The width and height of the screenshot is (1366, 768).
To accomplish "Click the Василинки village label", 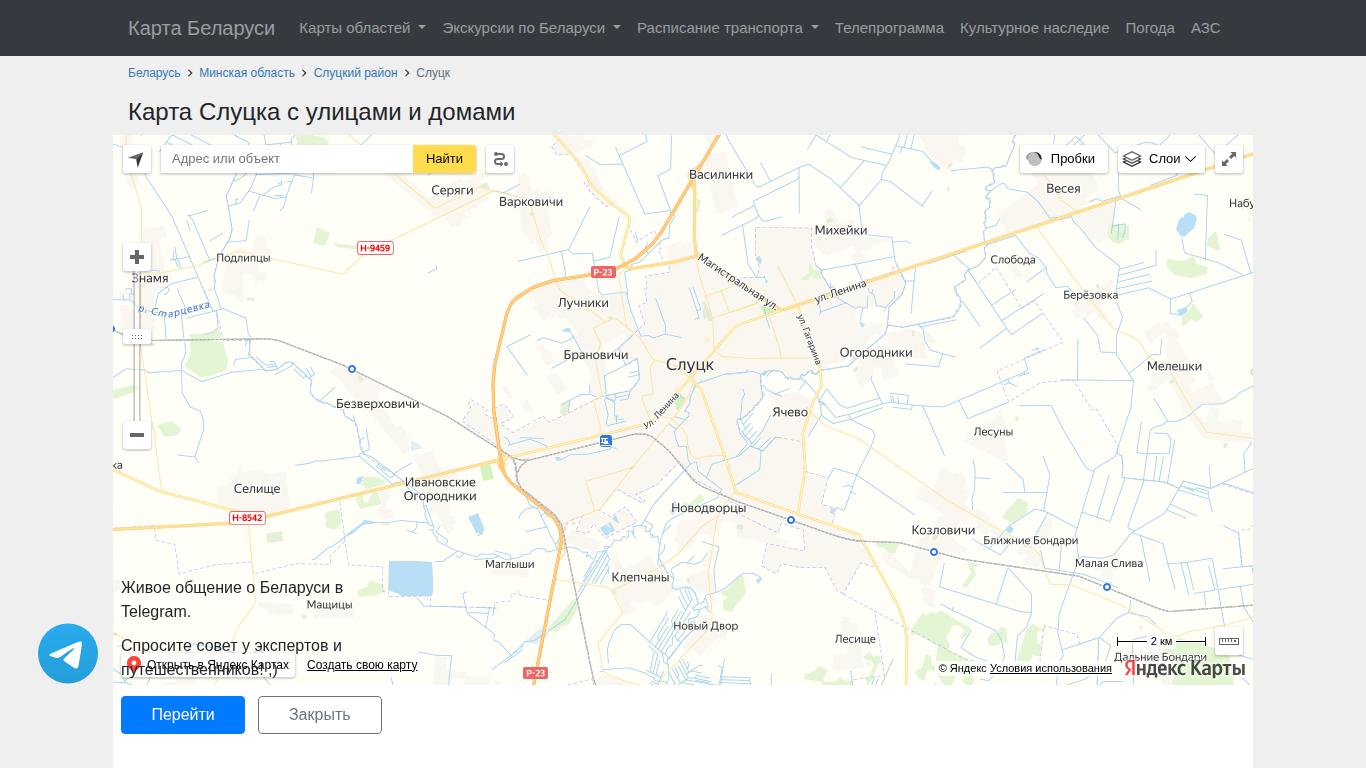I will click(721, 174).
